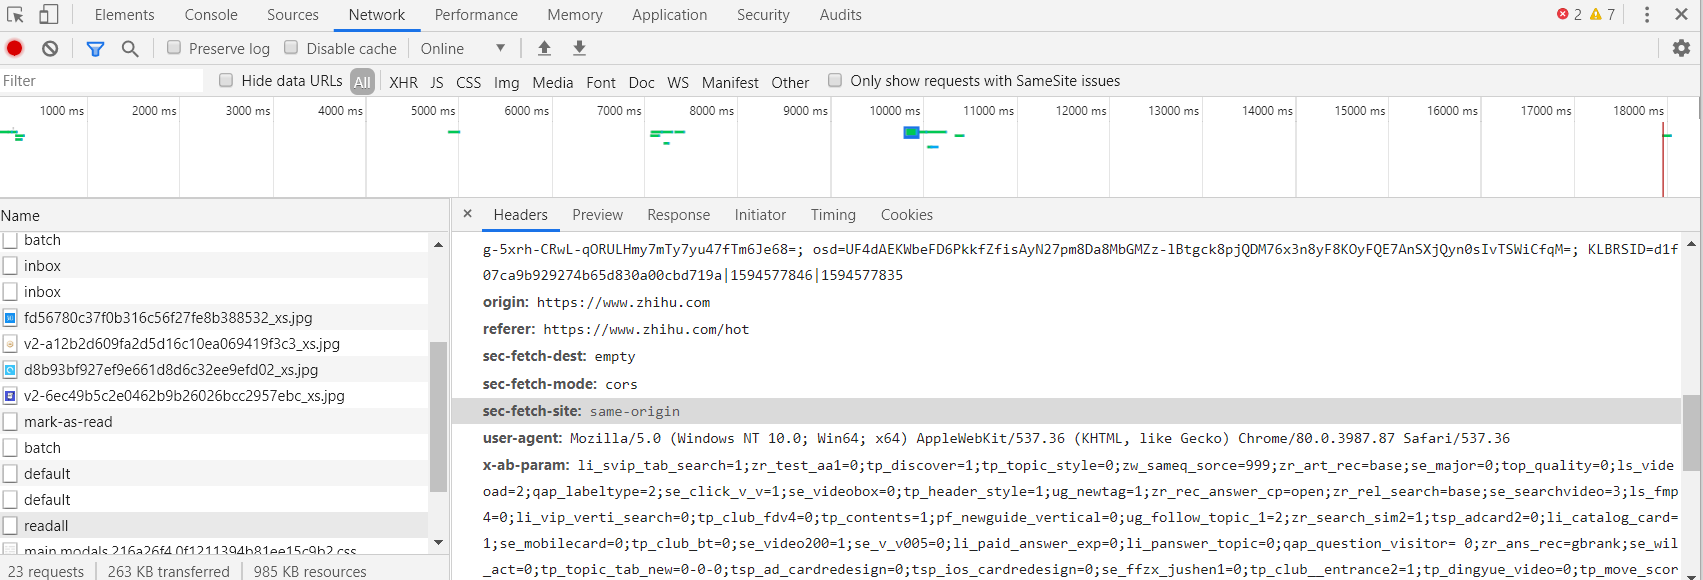
Task: Open the network search magnifier
Action: 130,48
